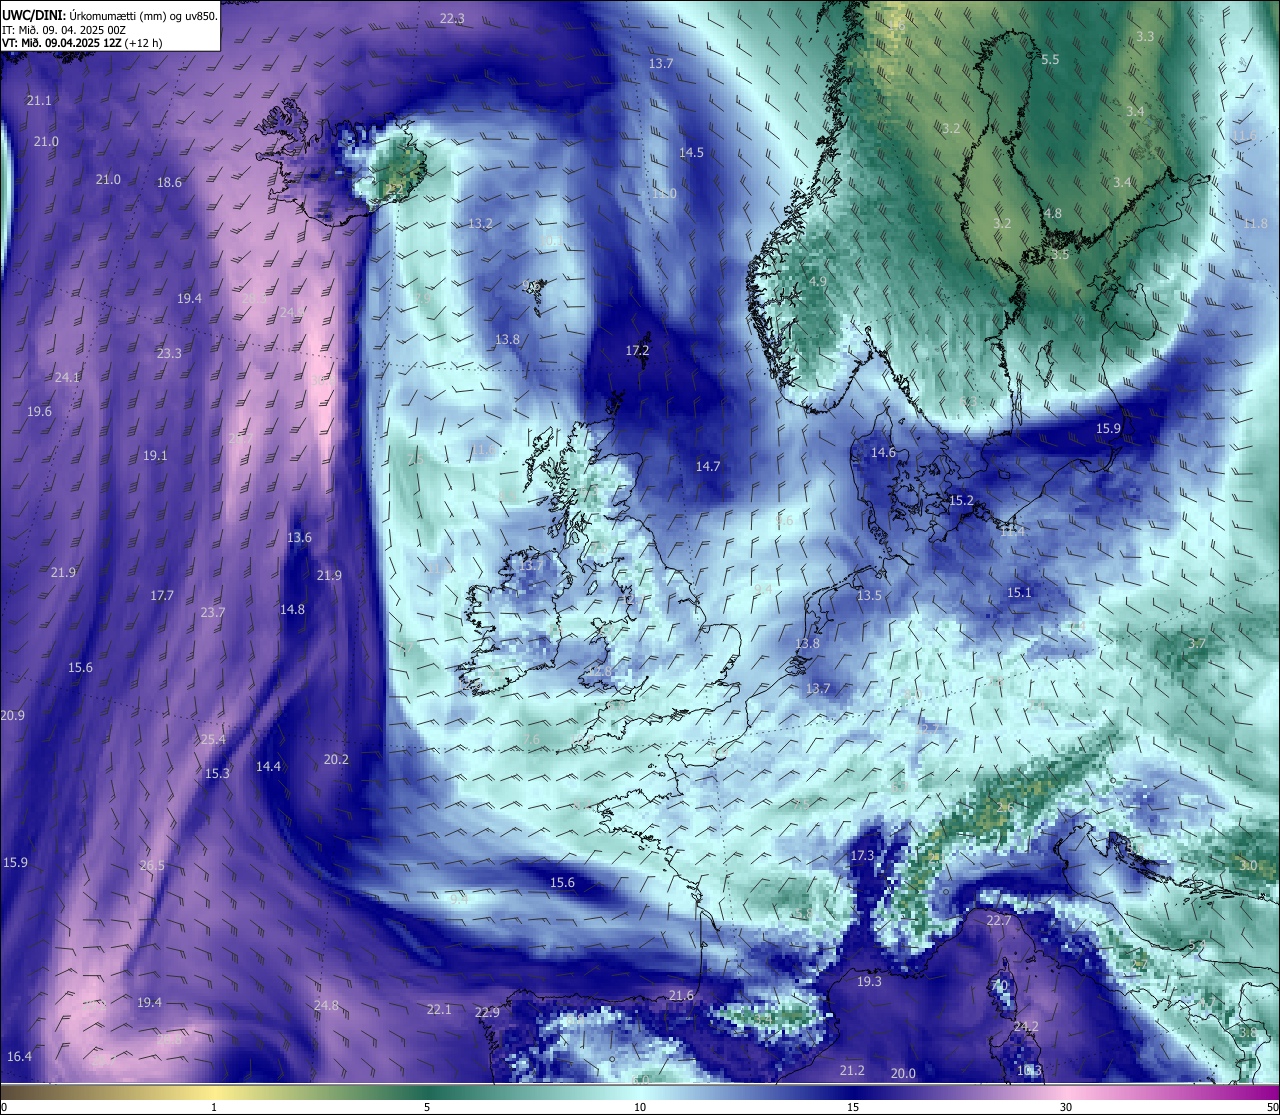Click the 24.2 value near Sardinia
The height and width of the screenshot is (1115, 1280).
tap(1026, 1027)
